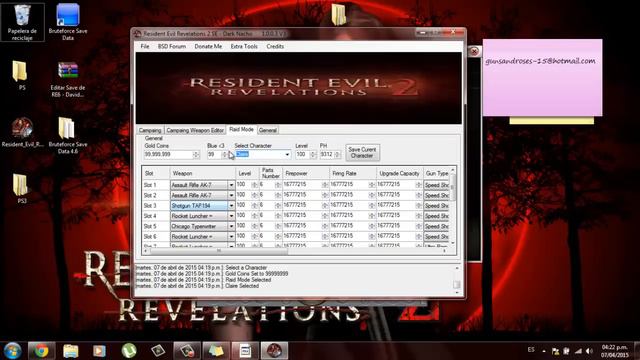Click the volume icon in system tray
This screenshot has height=360, width=640.
coord(589,351)
